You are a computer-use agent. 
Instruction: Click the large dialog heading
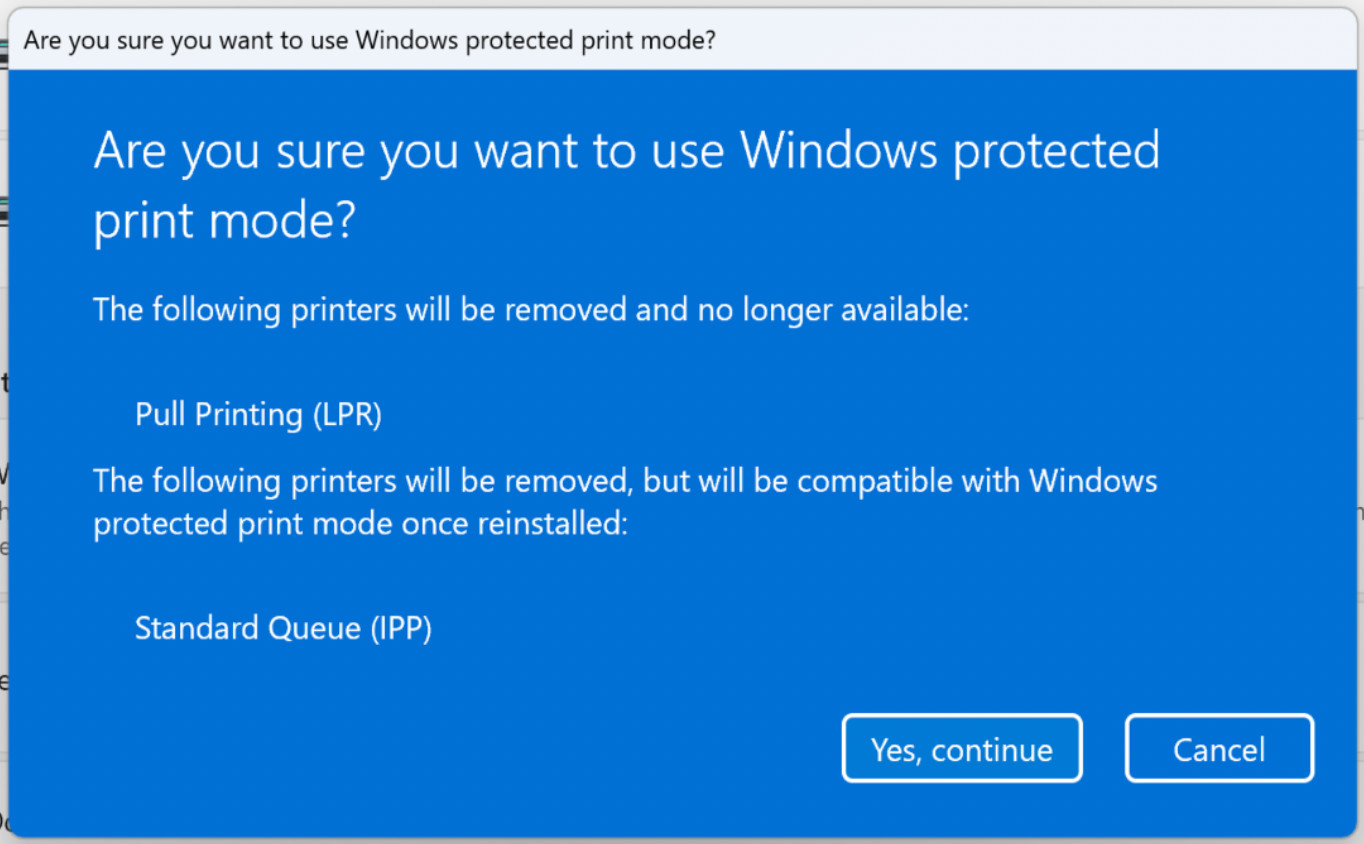pos(626,185)
